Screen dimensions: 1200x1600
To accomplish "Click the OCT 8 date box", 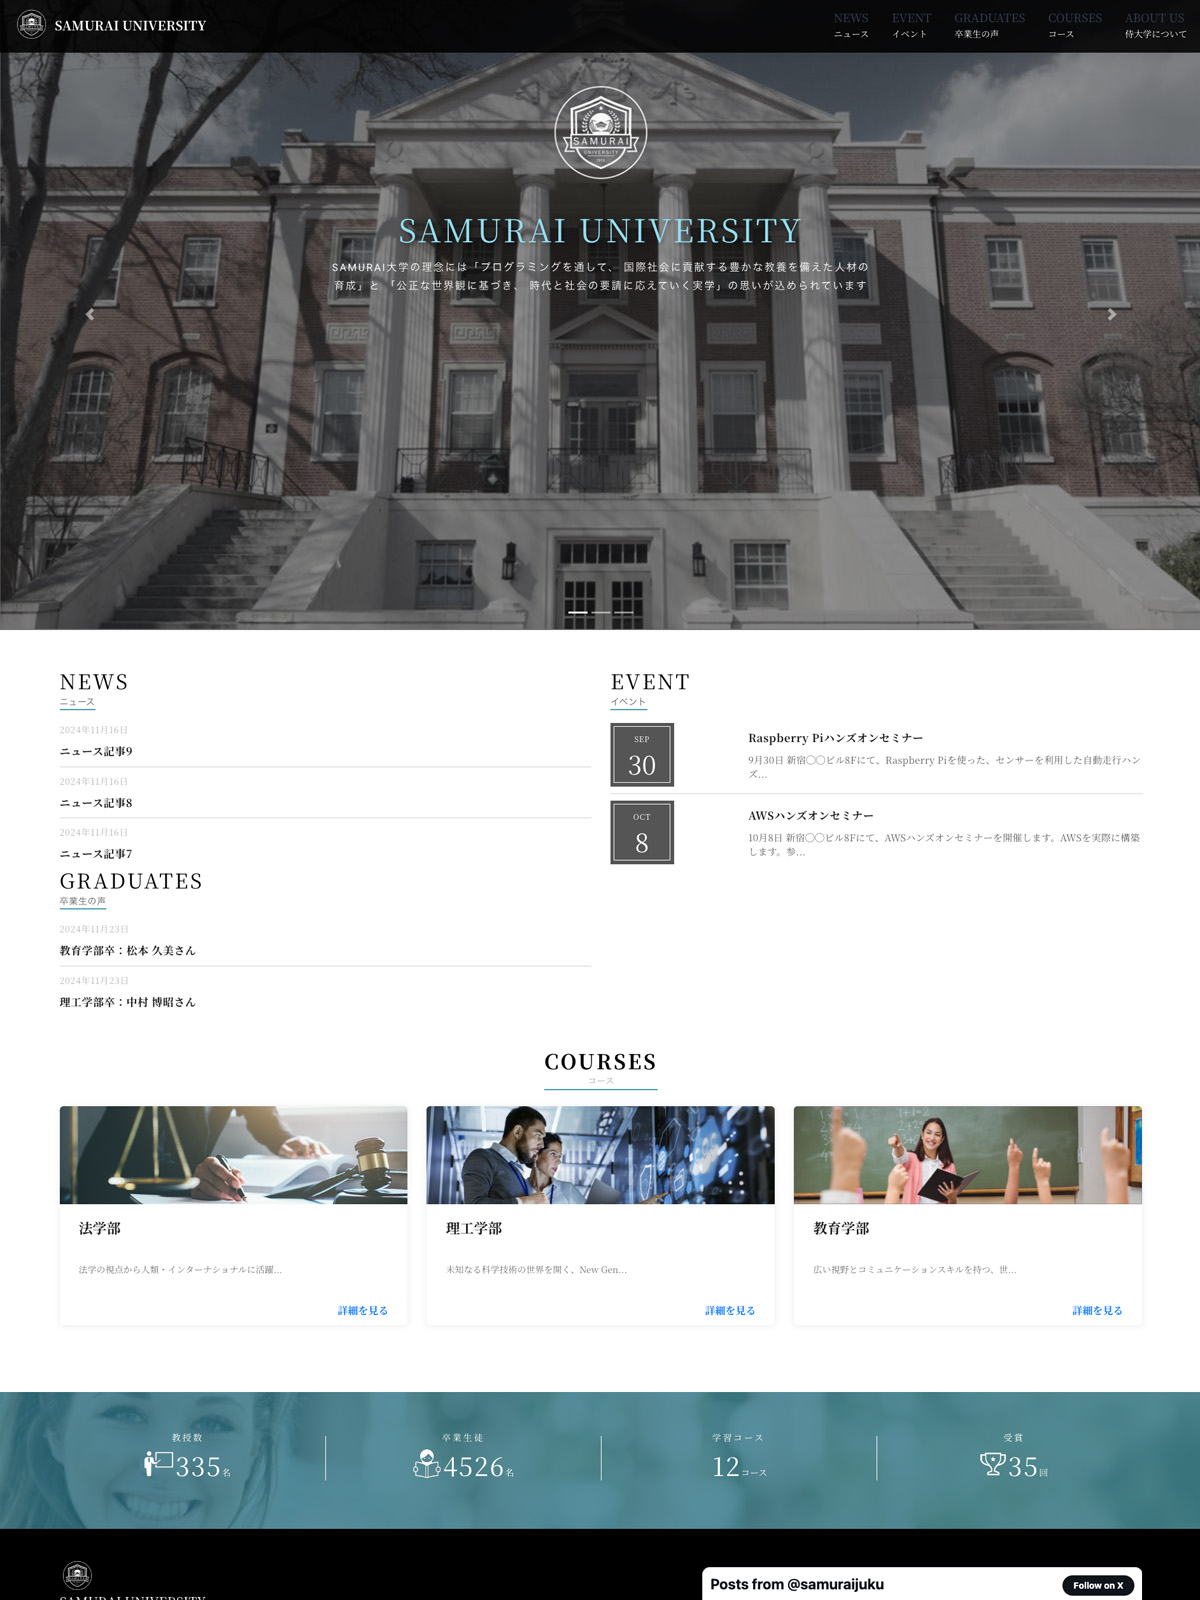I will [x=642, y=832].
